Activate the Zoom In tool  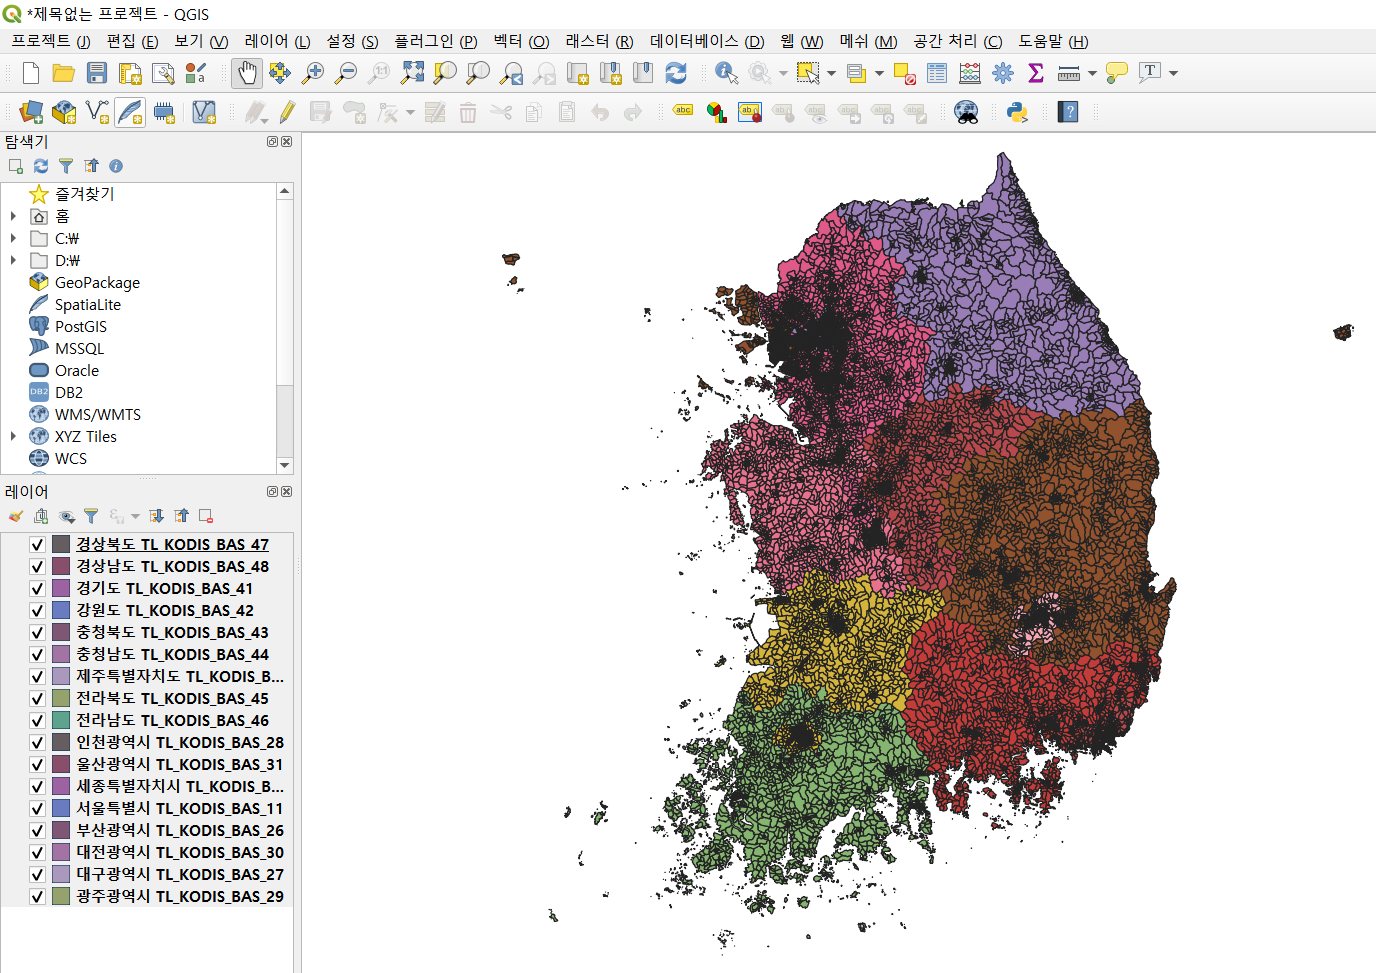pos(312,72)
